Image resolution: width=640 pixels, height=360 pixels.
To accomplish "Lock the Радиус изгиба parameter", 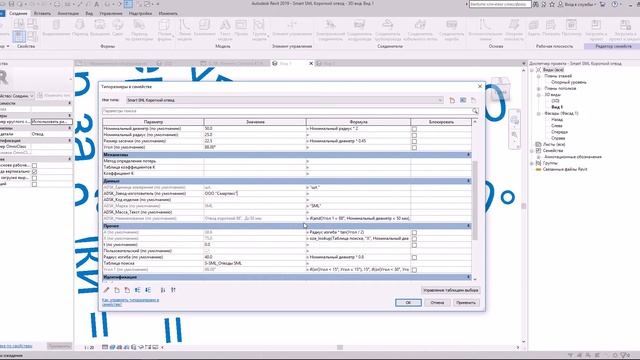I will [414, 258].
